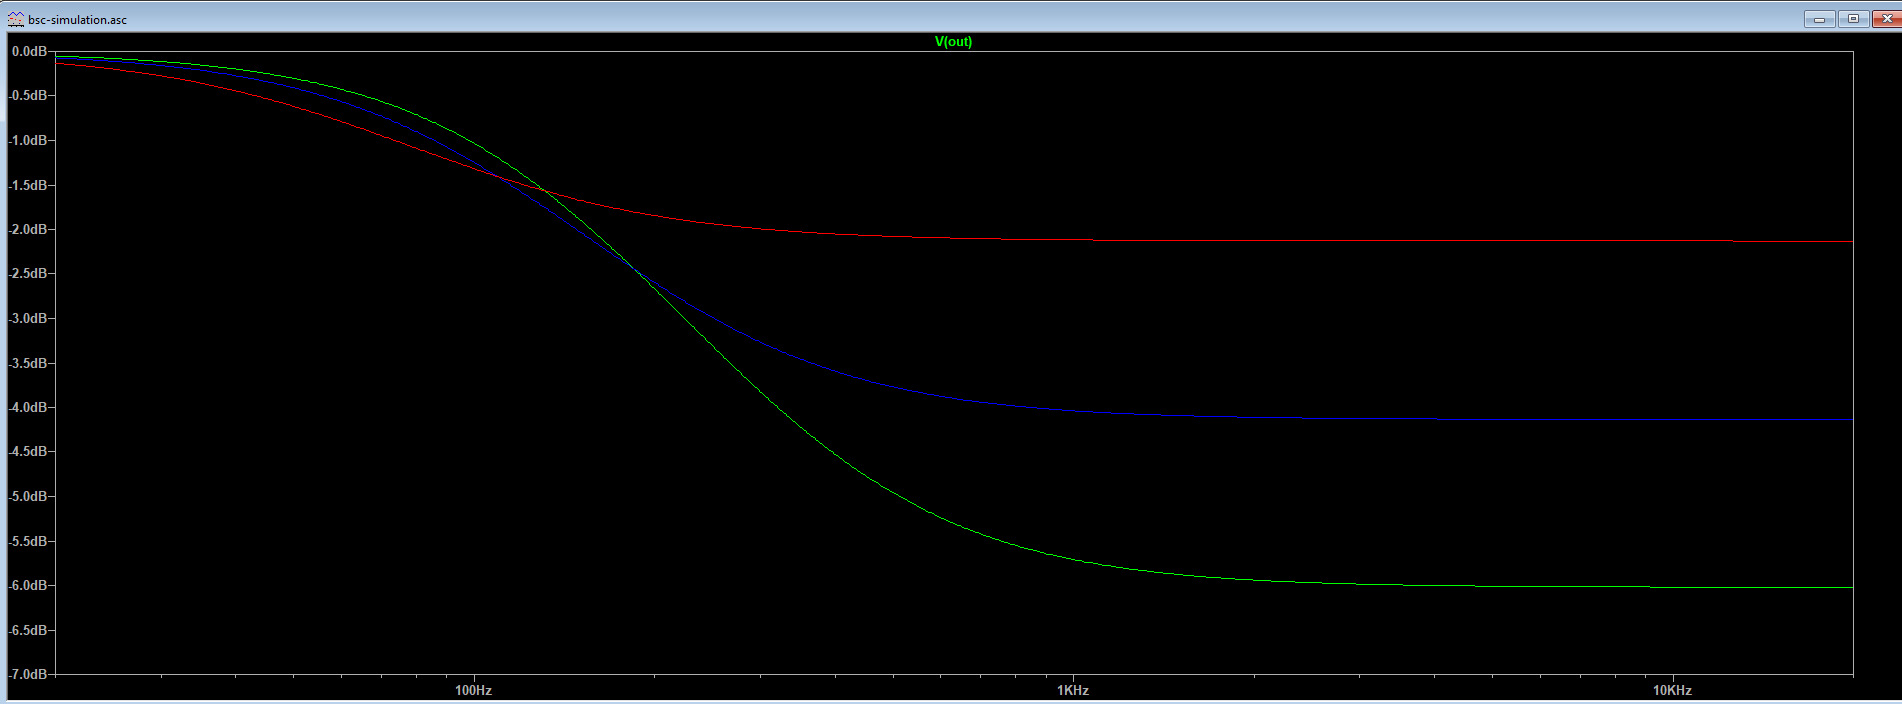Viewport: 1902px width, 704px height.
Task: Click the -1.0dB vertical axis label
Action: click(x=28, y=141)
